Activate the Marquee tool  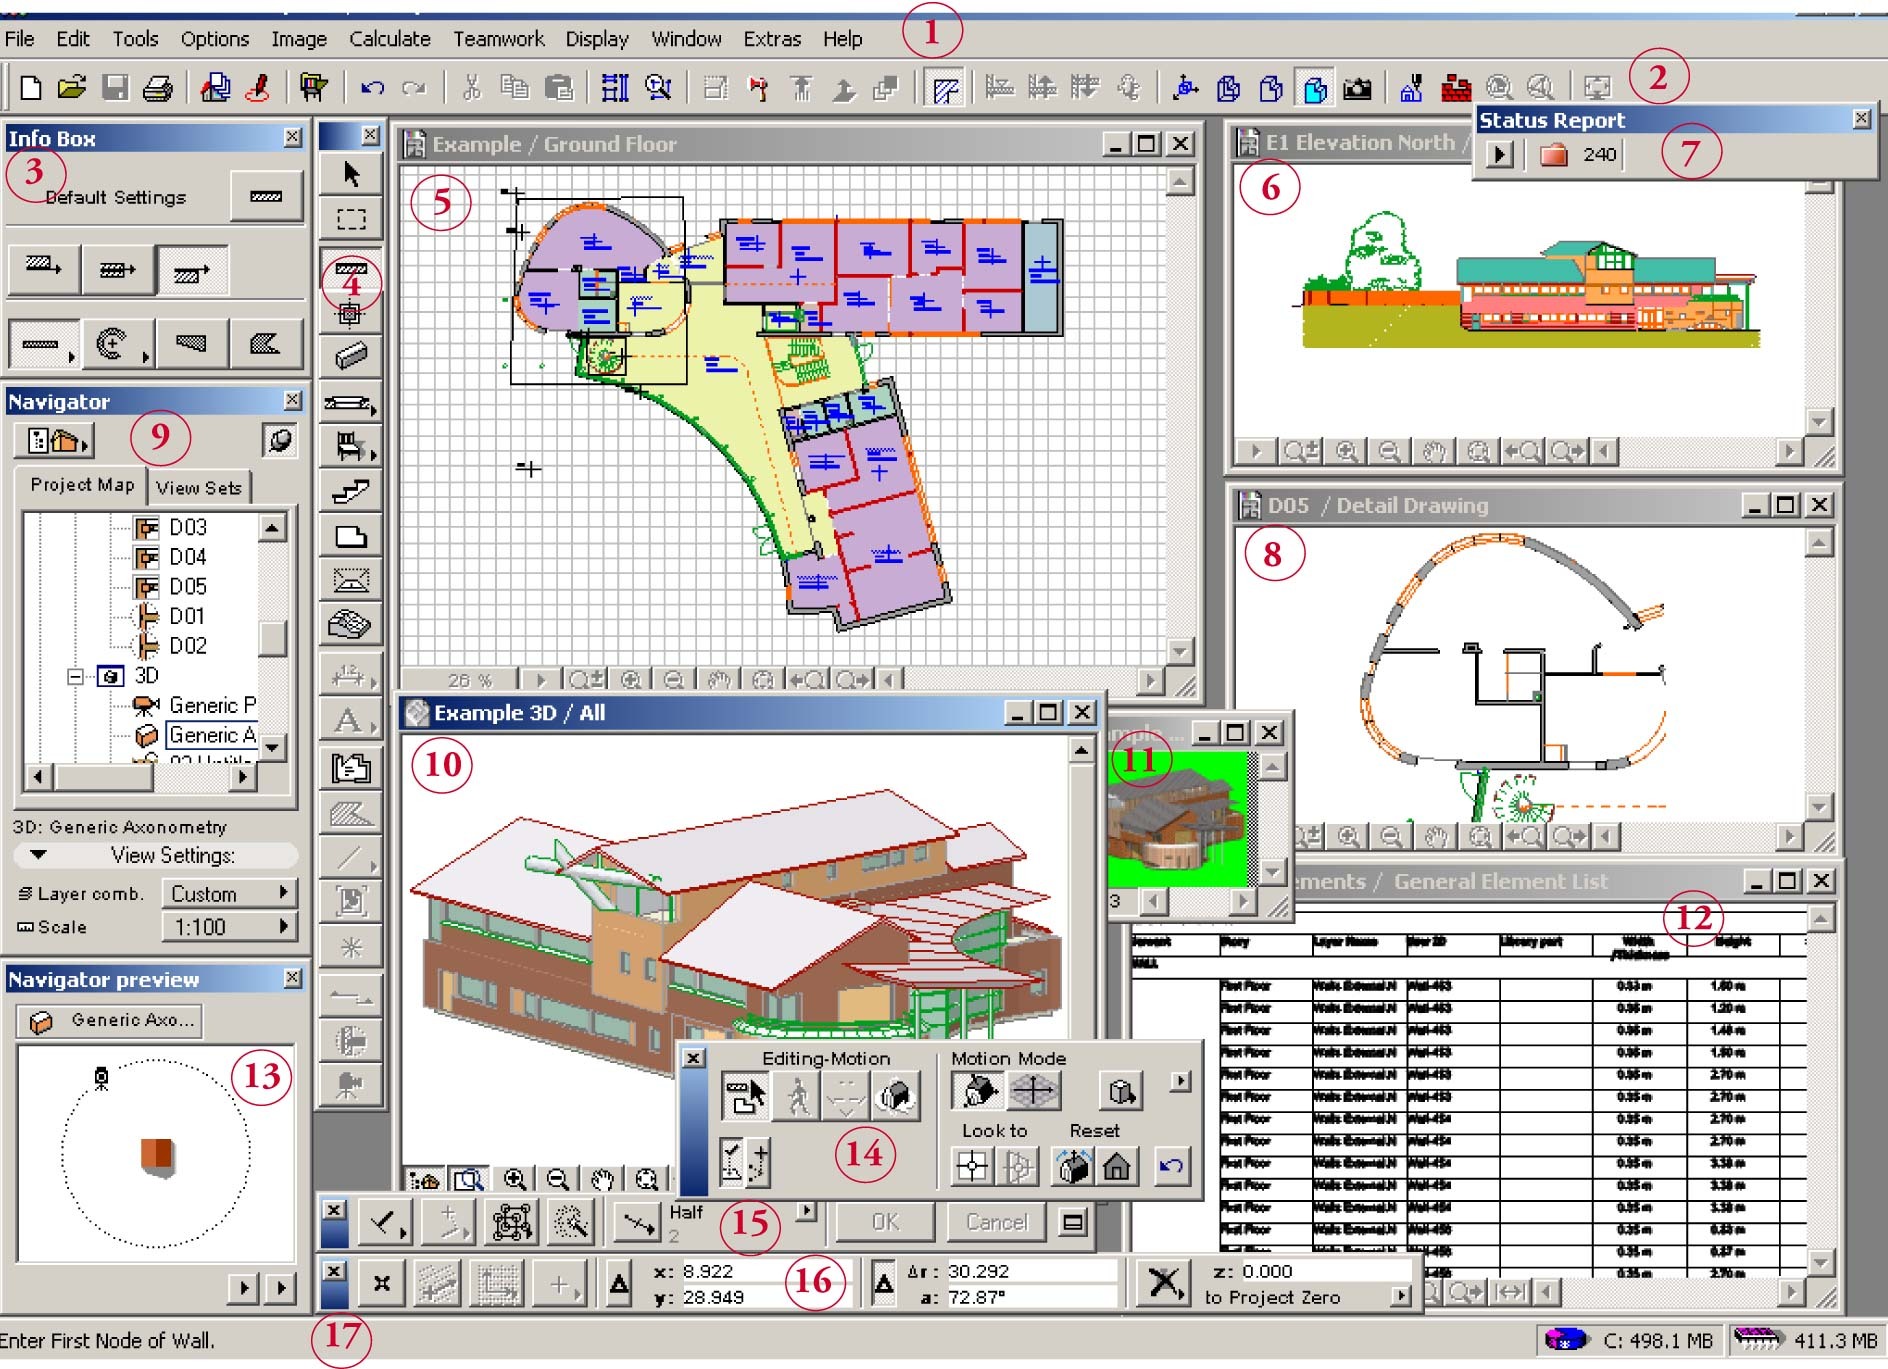point(351,218)
